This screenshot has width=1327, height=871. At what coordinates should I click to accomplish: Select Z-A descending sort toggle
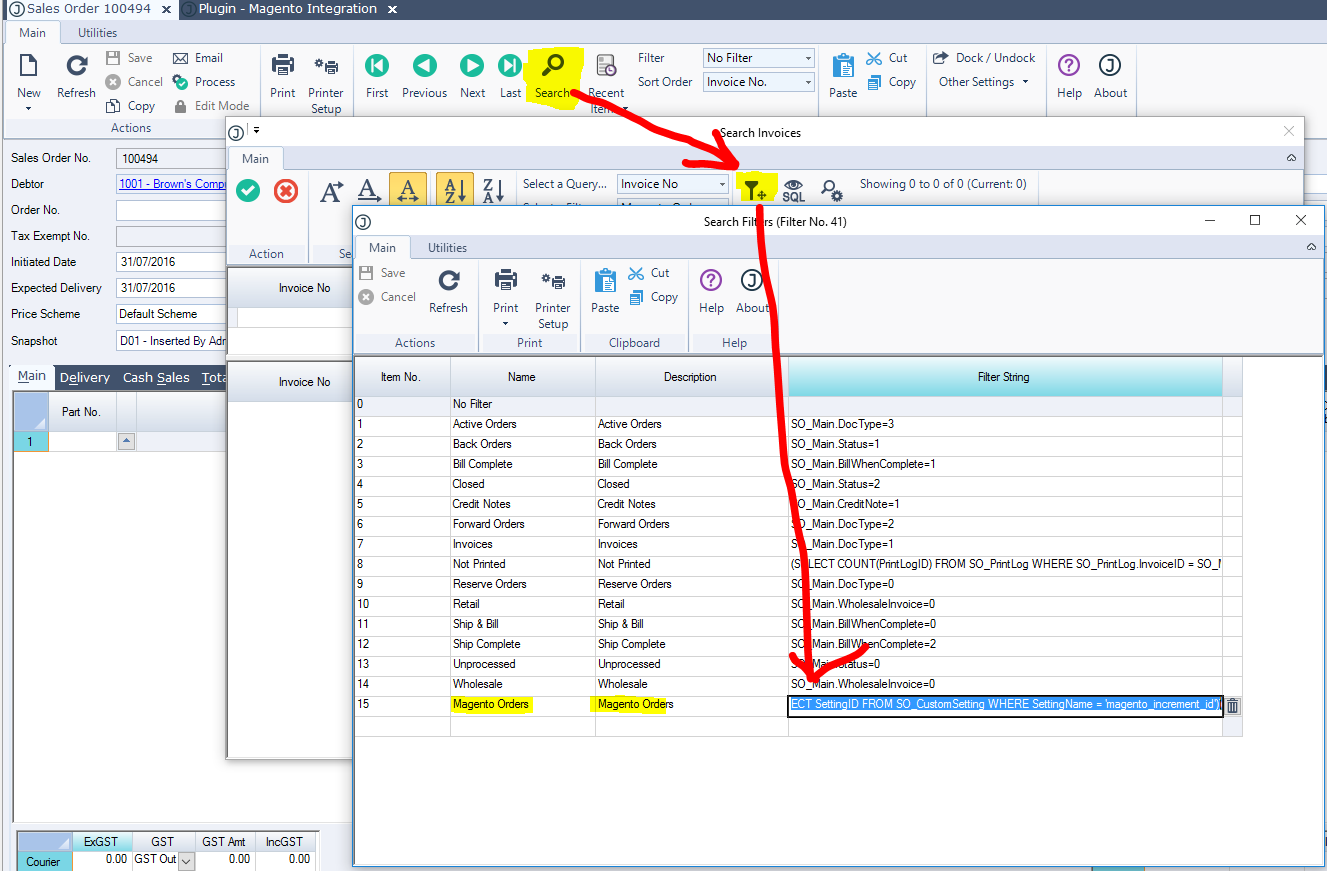(493, 190)
